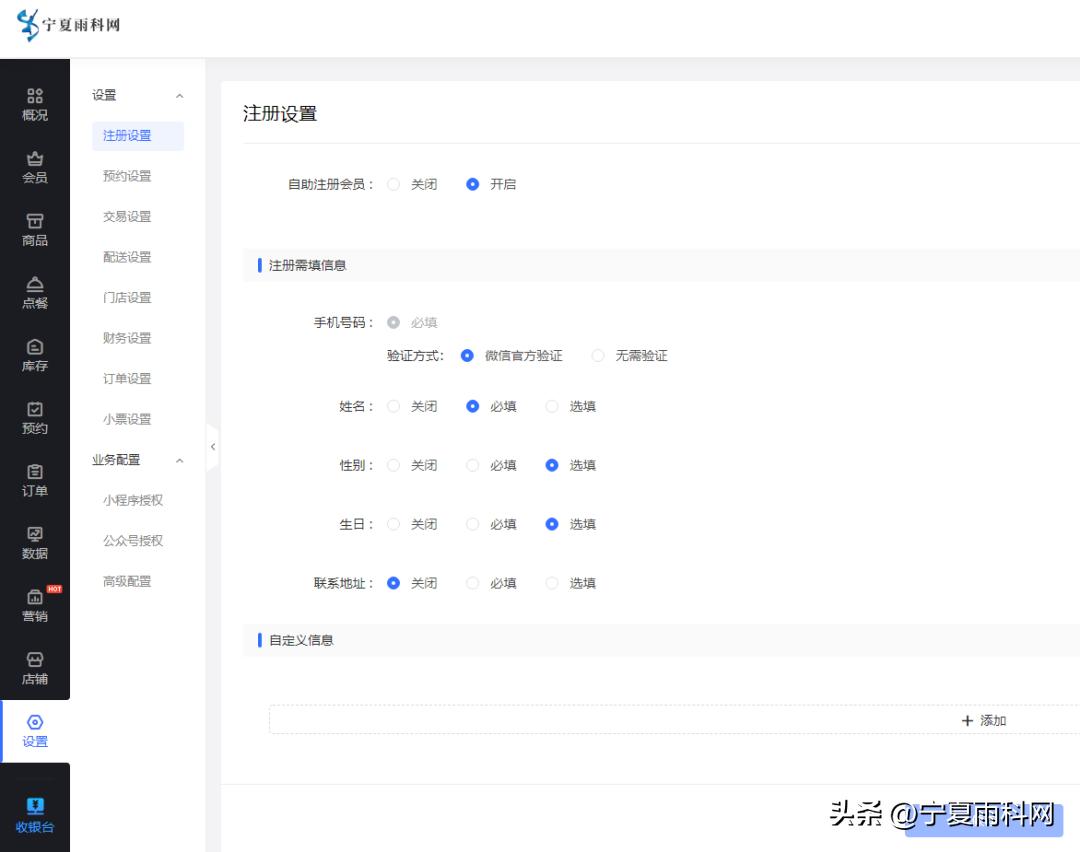Enable 自助注册会员 by selecting 开启
The width and height of the screenshot is (1080, 852).
(472, 184)
